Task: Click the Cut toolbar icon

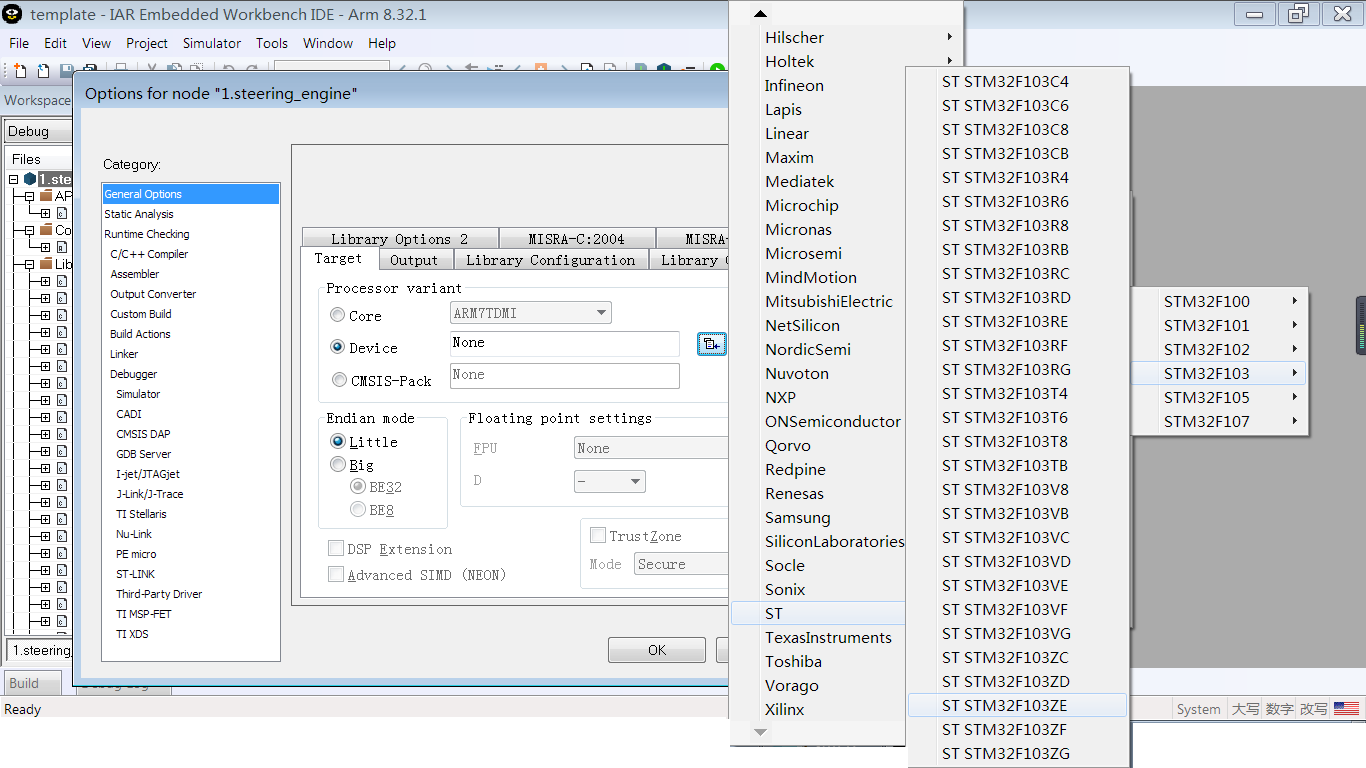Action: coord(152,70)
